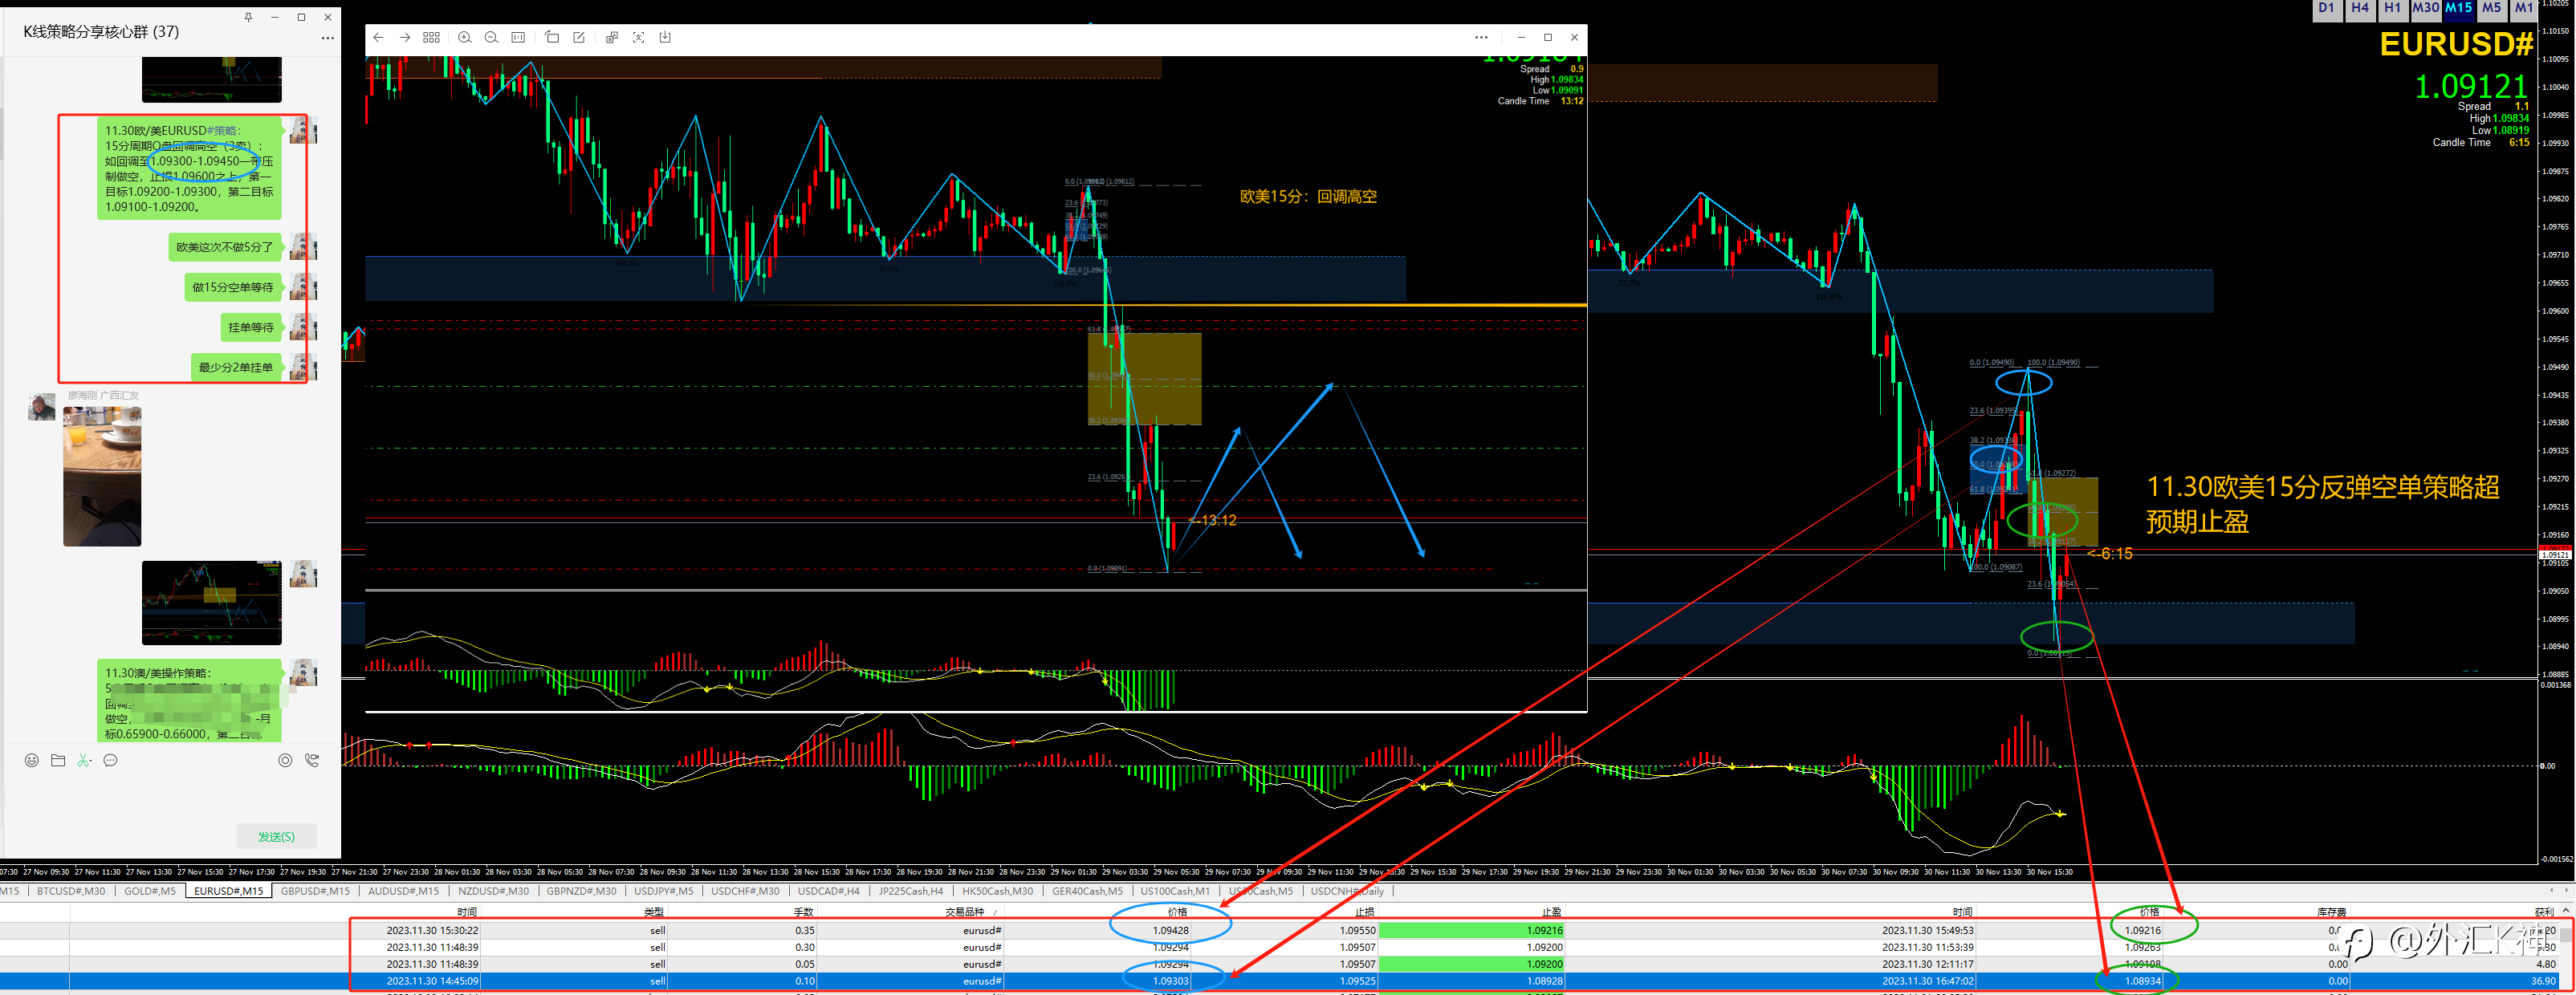Screen dimensions: 2576x995
Task: Click the 最少分2单挂单 message
Action: [236, 367]
